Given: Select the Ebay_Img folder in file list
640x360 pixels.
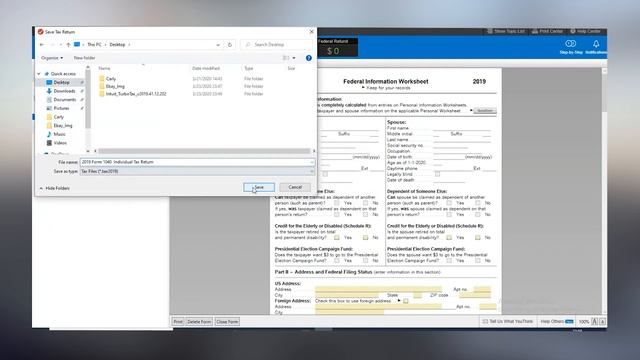Looking at the screenshot, I should point(115,86).
